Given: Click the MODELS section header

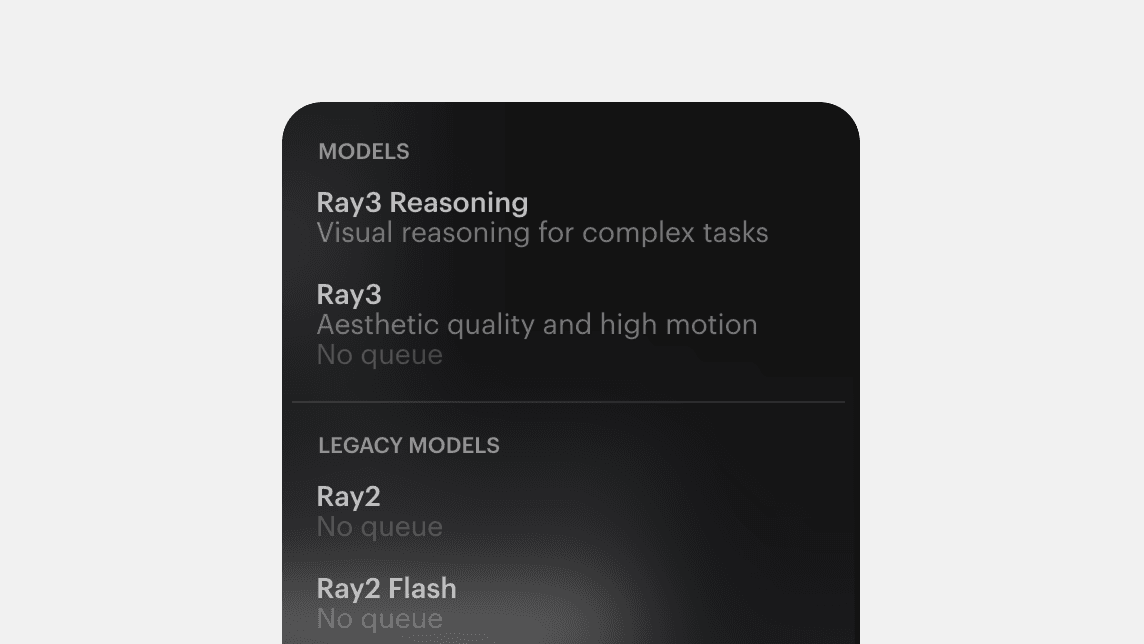Looking at the screenshot, I should click(x=363, y=152).
